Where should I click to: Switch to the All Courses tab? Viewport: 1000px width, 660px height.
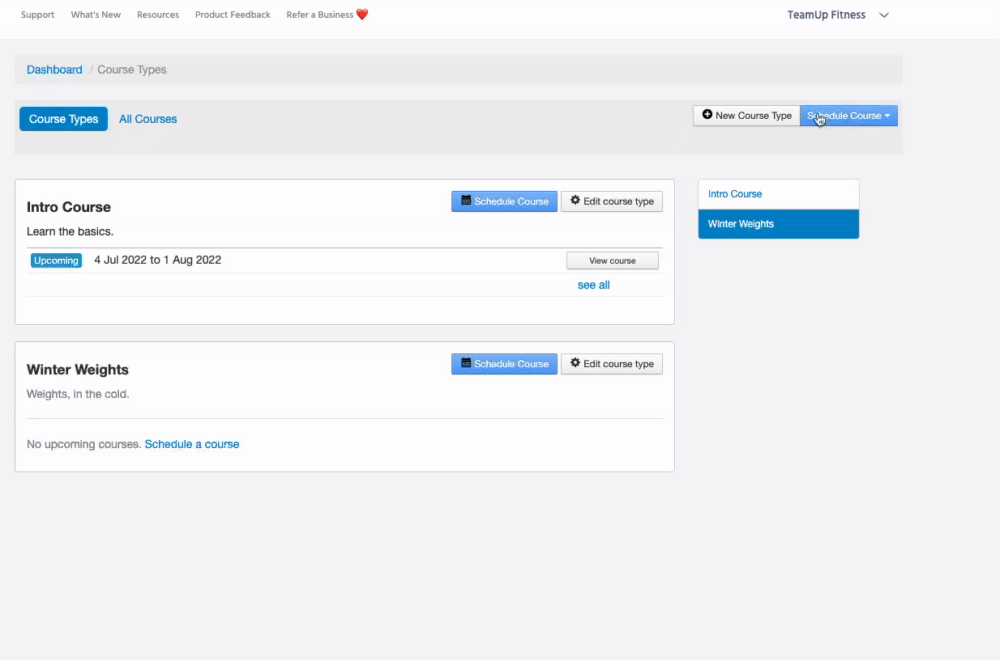click(148, 119)
